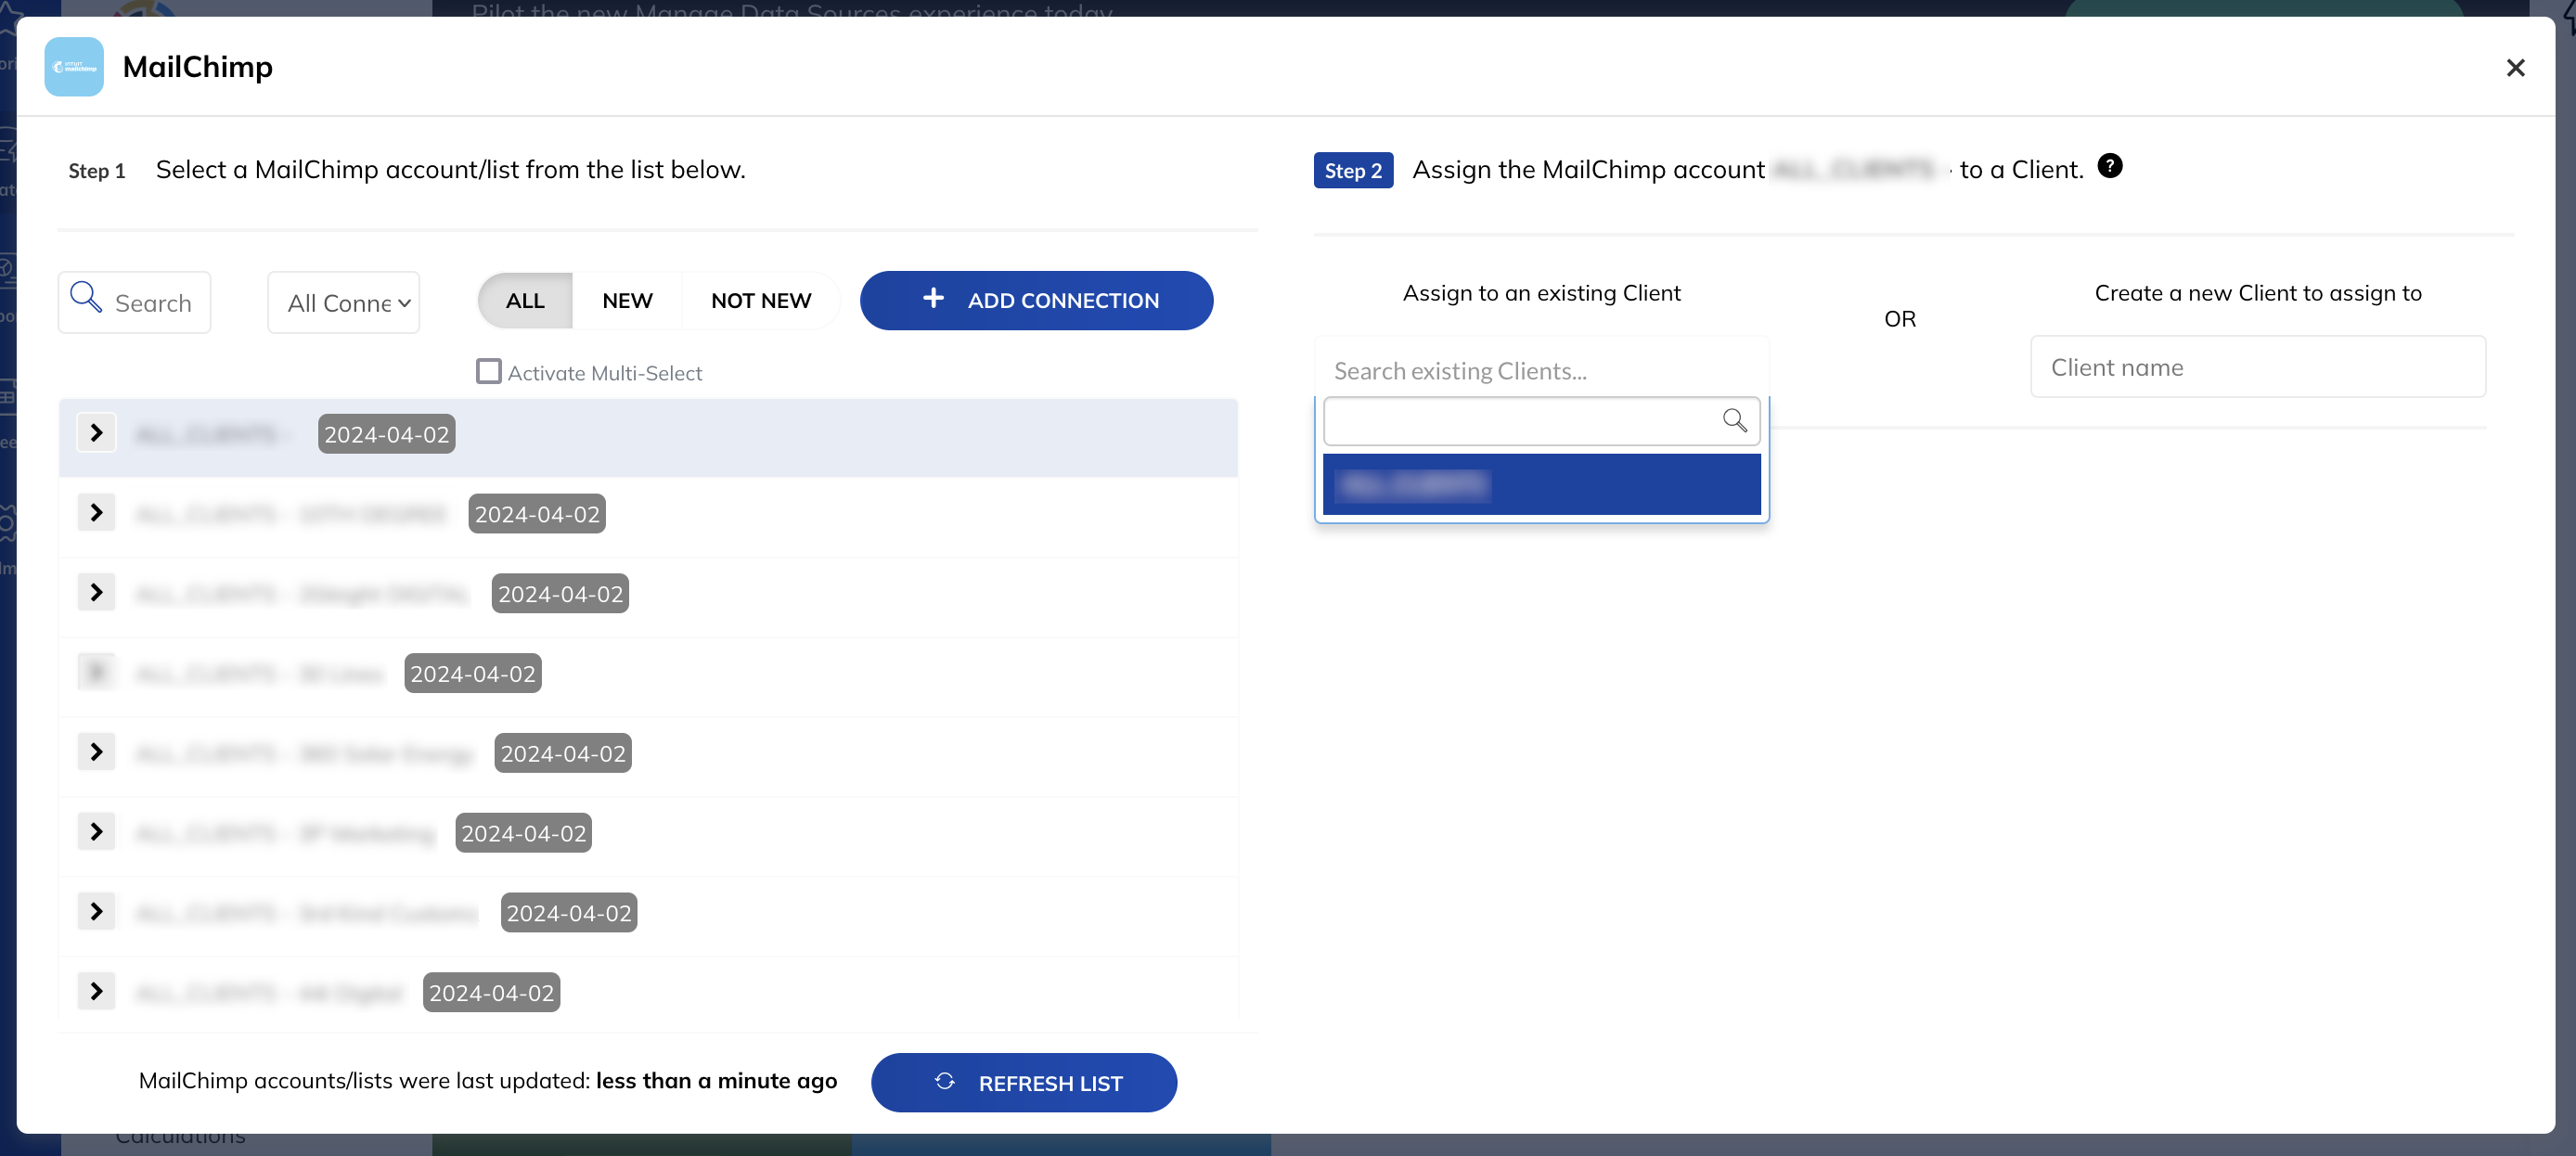Click the 2024-04-02 badge in second row
The width and height of the screenshot is (2576, 1156).
pos(537,514)
